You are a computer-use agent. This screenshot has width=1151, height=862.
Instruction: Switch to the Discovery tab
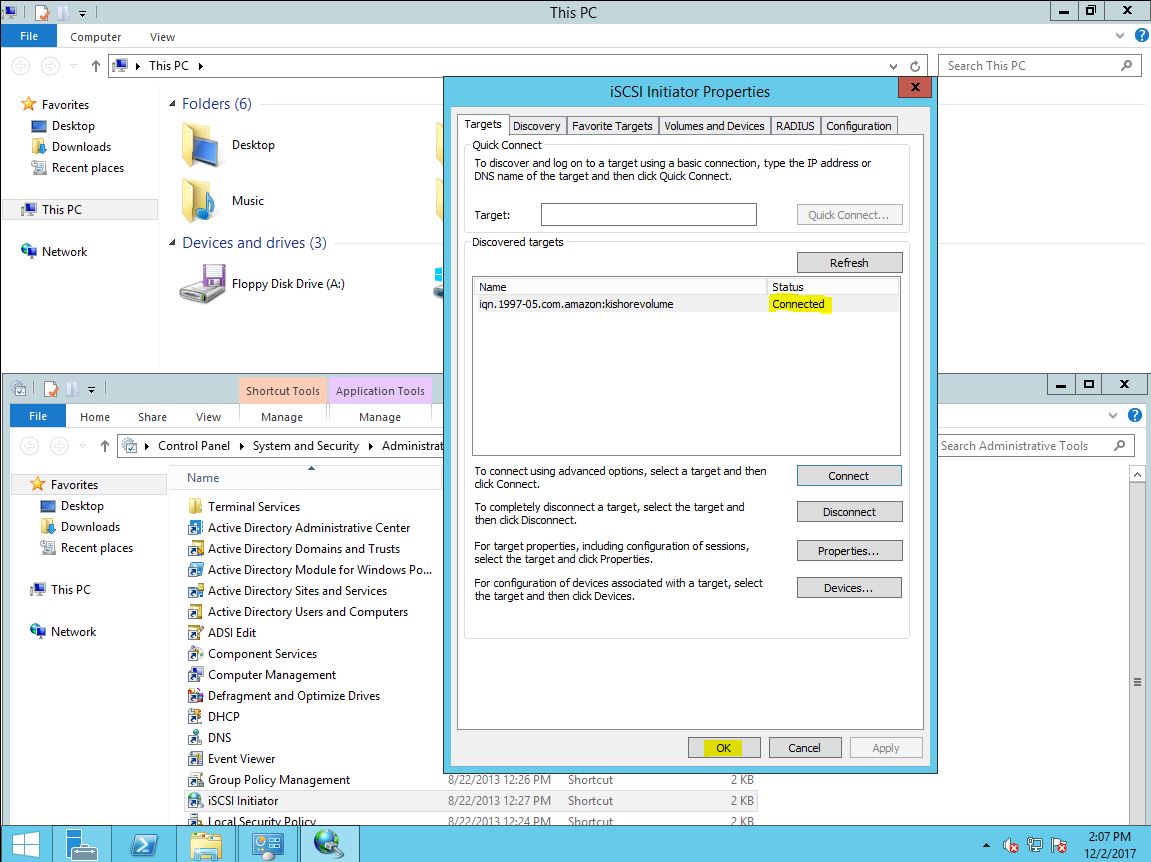(537, 126)
